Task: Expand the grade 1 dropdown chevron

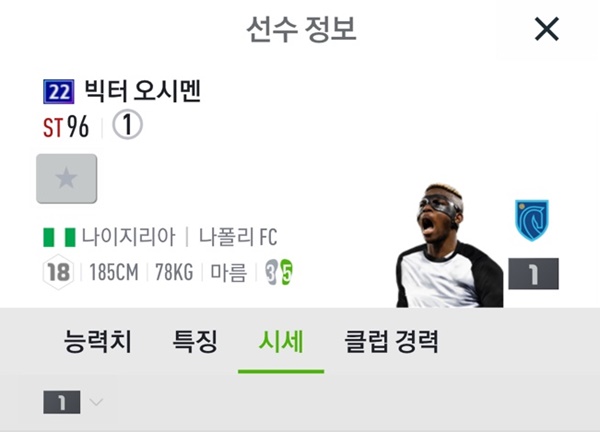Action: pos(96,402)
